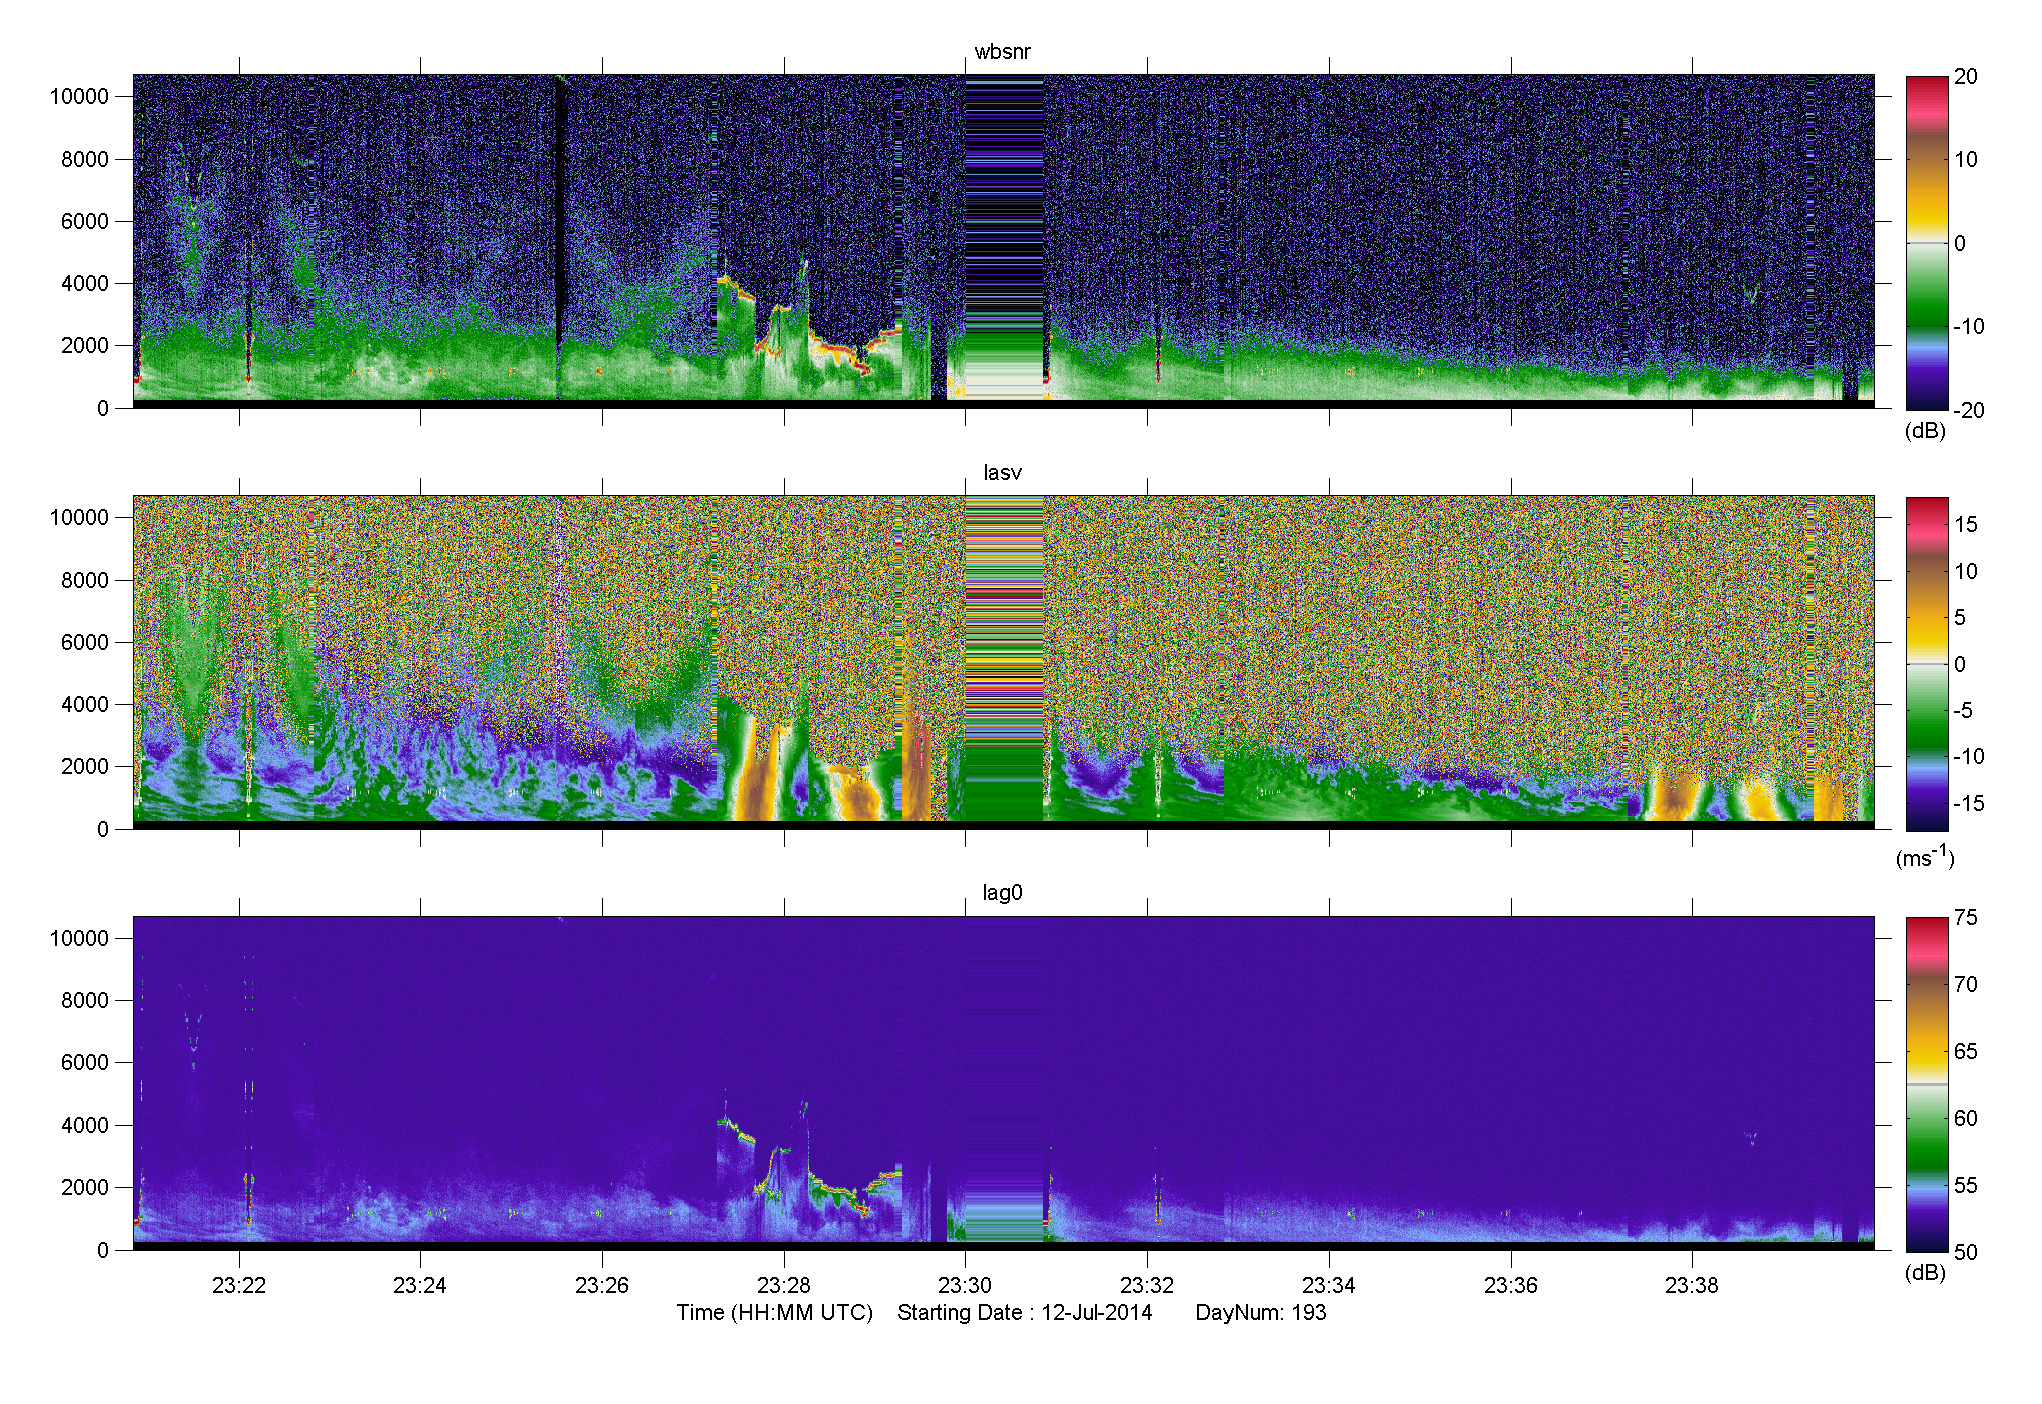Click the 8000 height label on lasv plot

(x=85, y=580)
